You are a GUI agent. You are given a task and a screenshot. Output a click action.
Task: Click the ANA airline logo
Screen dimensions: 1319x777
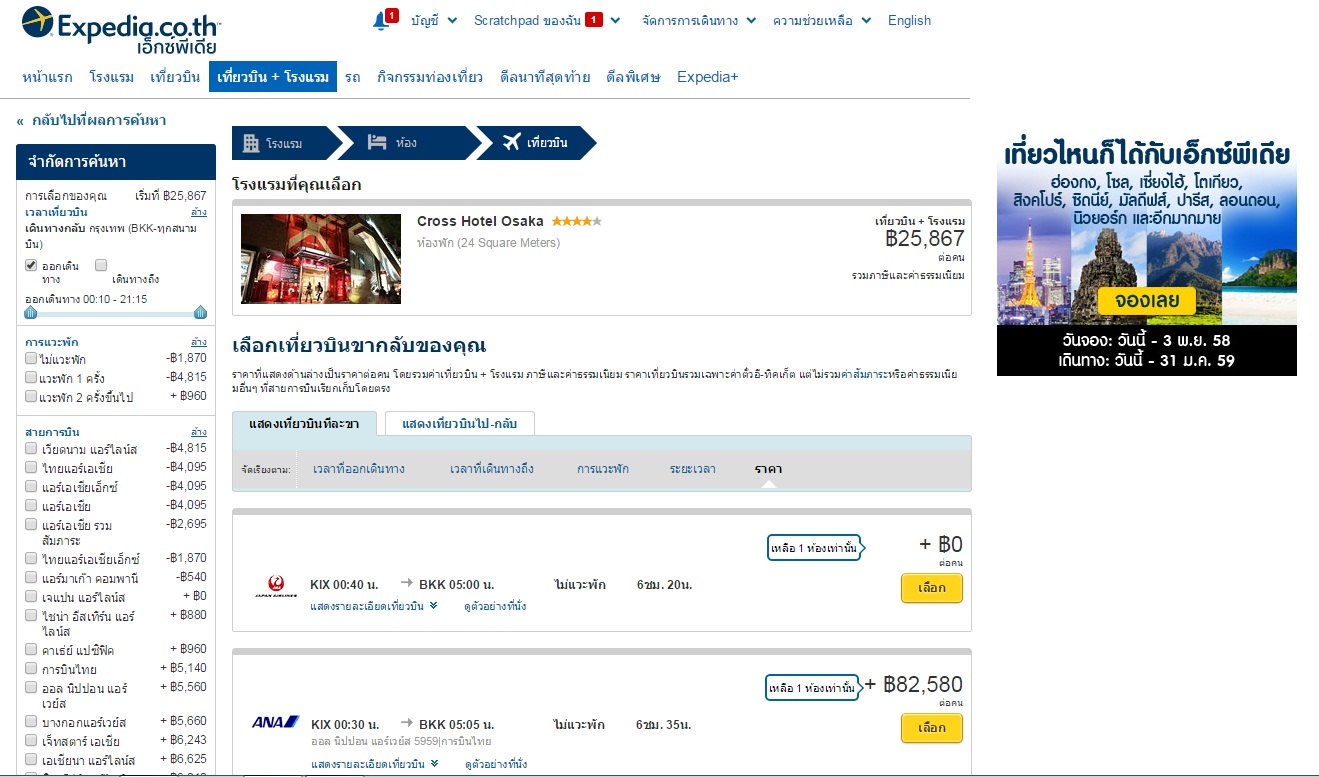coord(276,722)
